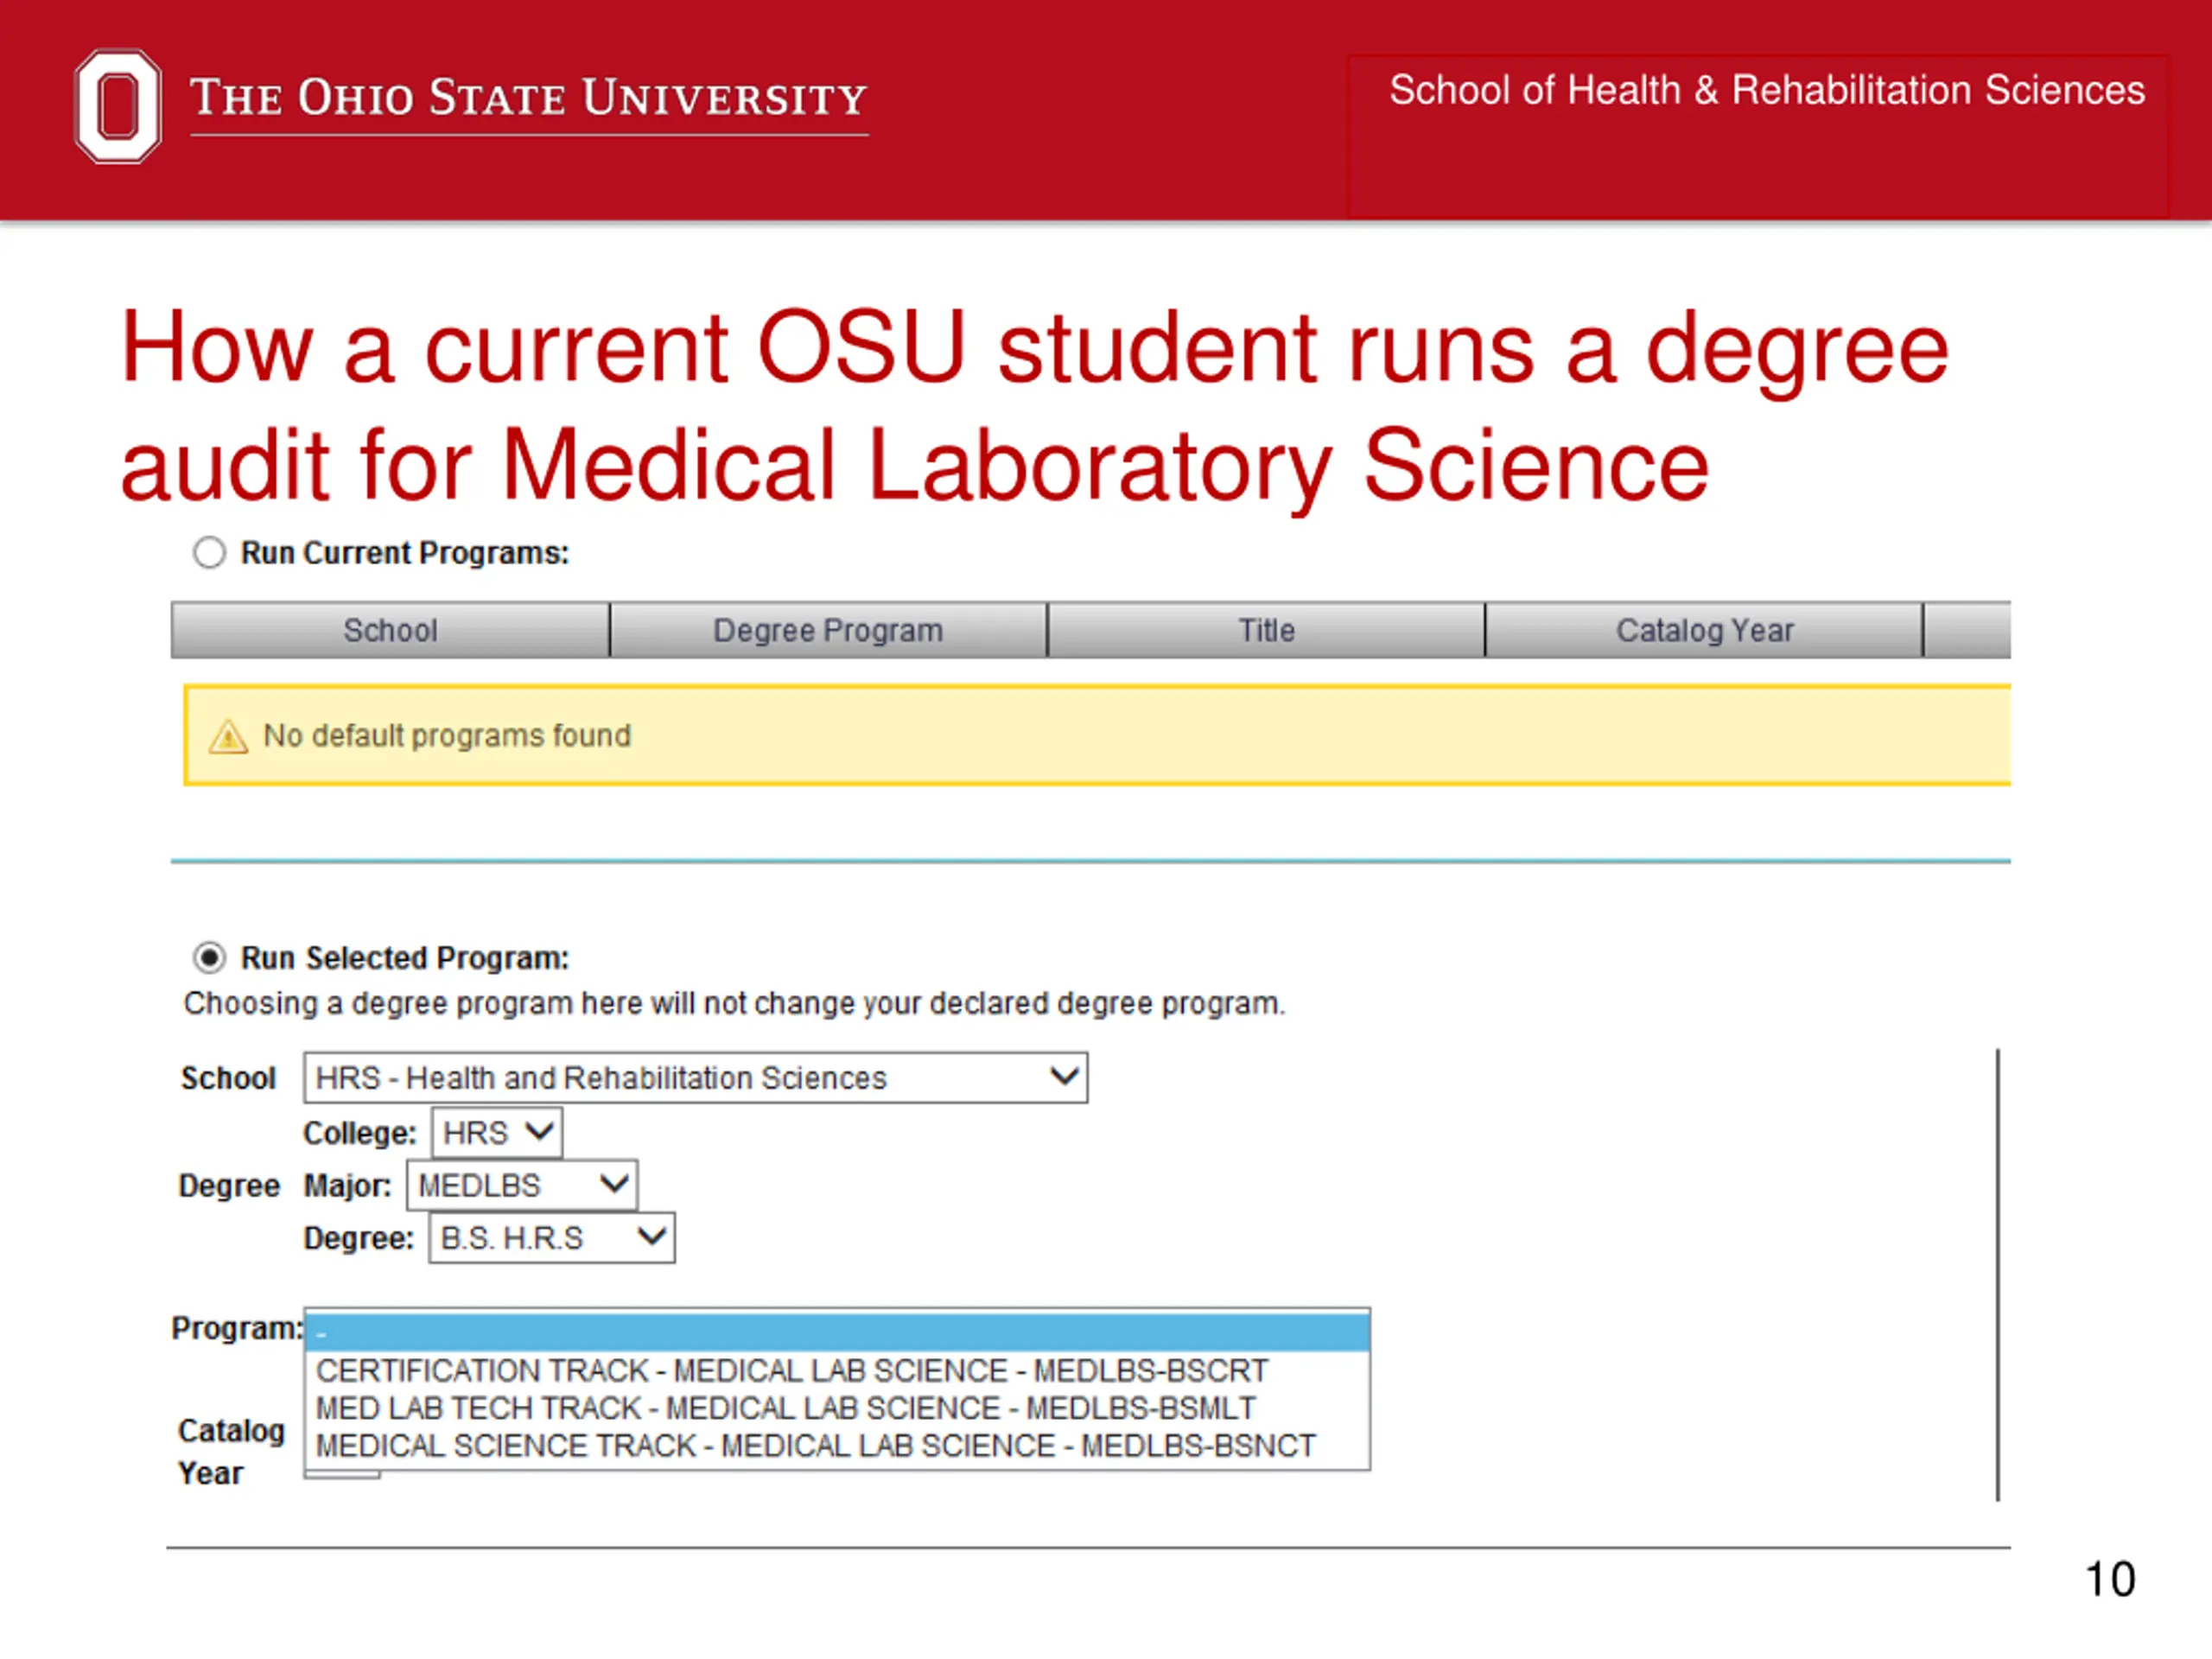The height and width of the screenshot is (1659, 2212).
Task: Select the Run Current Programs radio button
Action: [209, 553]
